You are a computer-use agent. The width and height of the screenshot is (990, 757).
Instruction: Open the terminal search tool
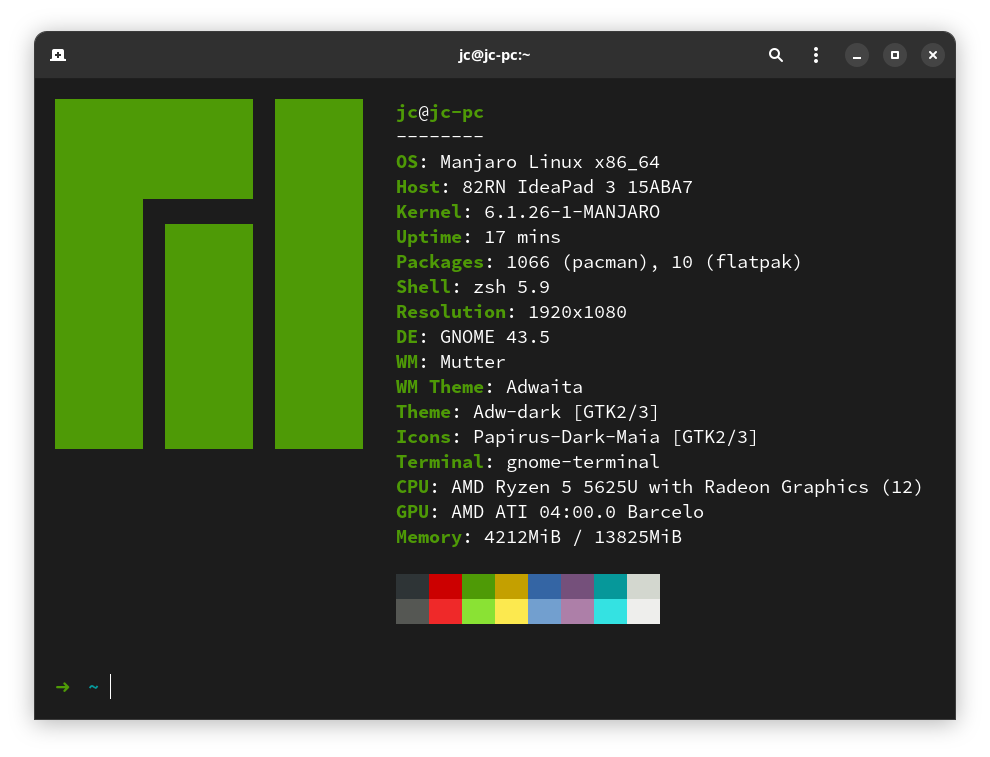pos(776,56)
